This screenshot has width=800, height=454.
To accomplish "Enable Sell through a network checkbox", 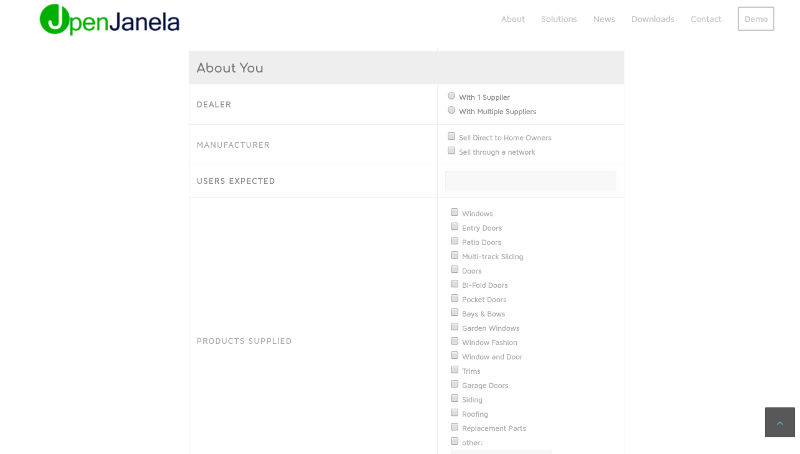I will coord(451,151).
